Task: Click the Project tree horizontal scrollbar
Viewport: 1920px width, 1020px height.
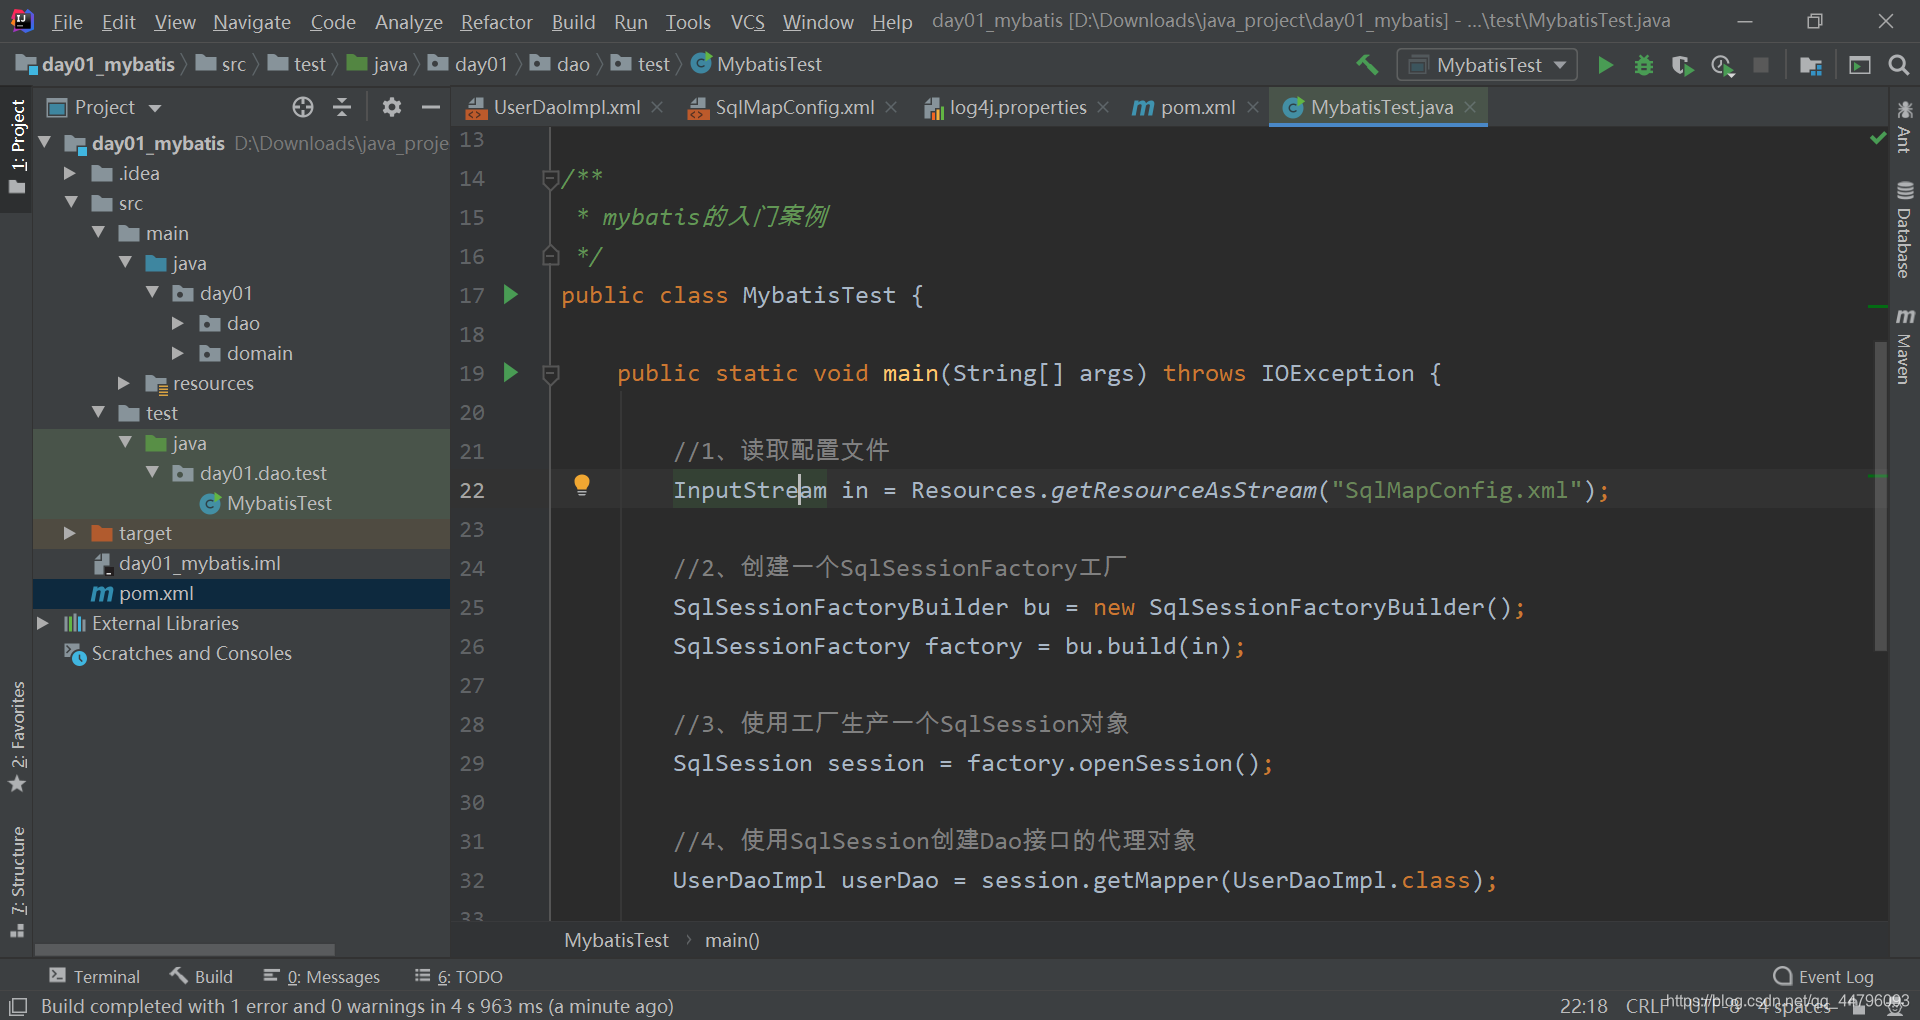Action: point(185,950)
